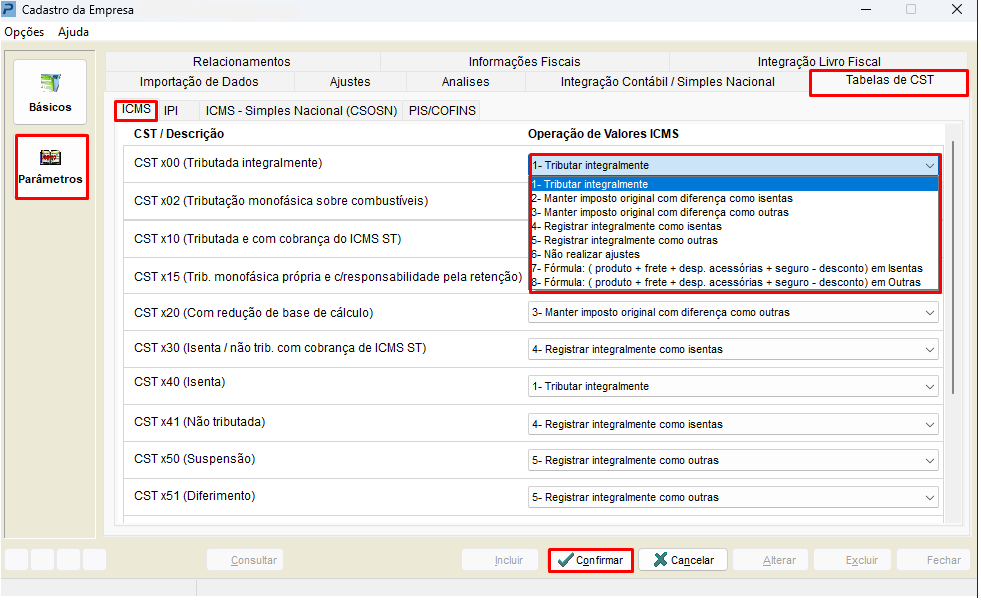Open ICMS - Simples Nacional (CSOSN) sub-tab

(302, 111)
